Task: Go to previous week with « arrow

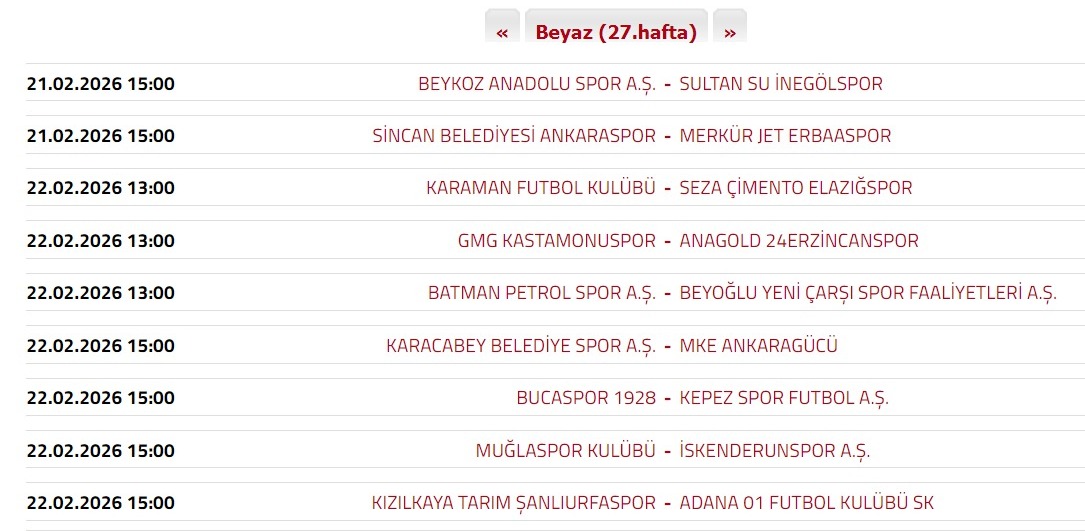Action: tap(502, 32)
